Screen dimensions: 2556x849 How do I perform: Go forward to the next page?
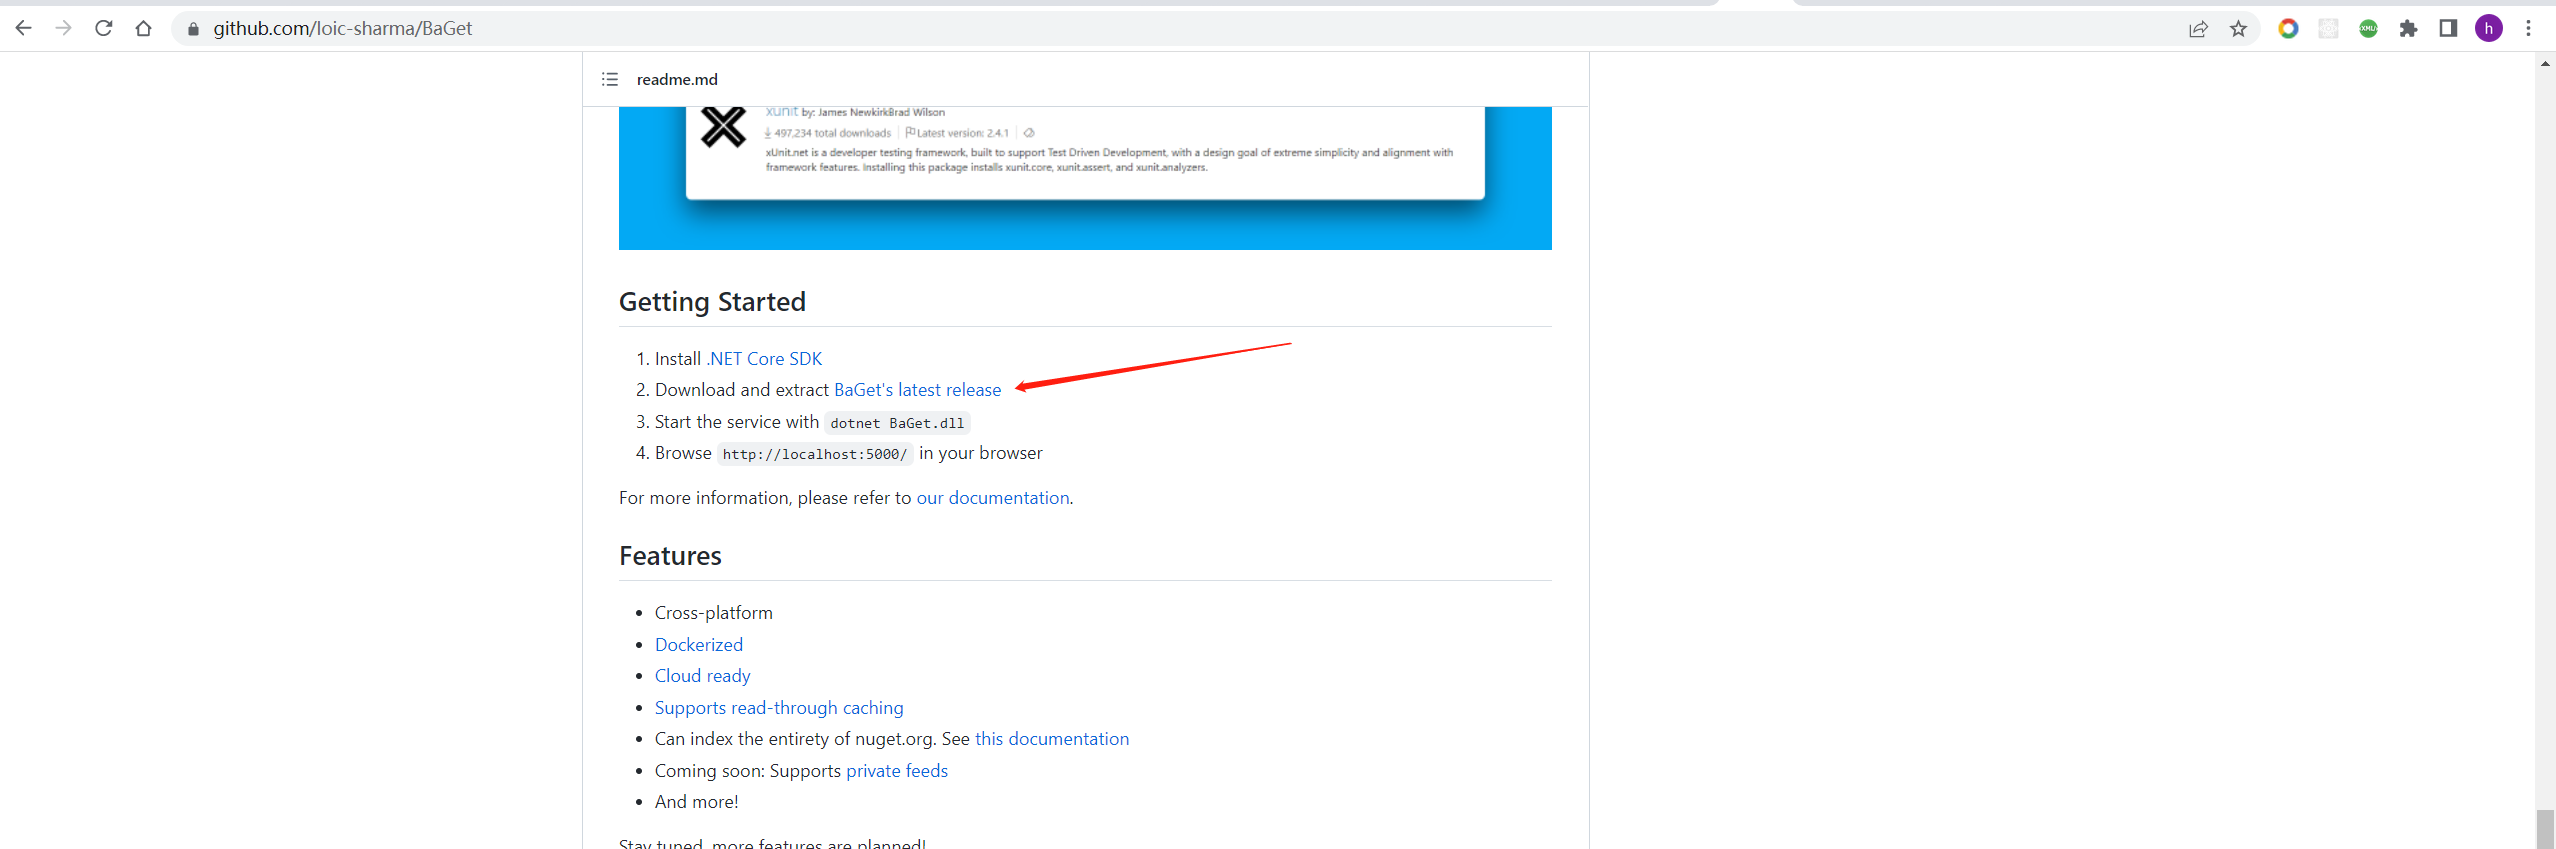[63, 28]
